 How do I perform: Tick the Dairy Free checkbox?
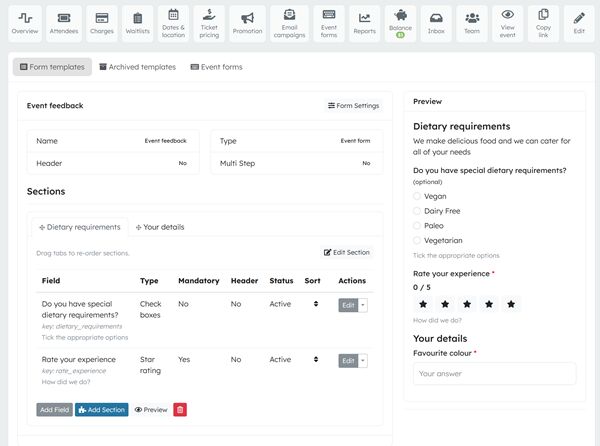click(x=417, y=211)
